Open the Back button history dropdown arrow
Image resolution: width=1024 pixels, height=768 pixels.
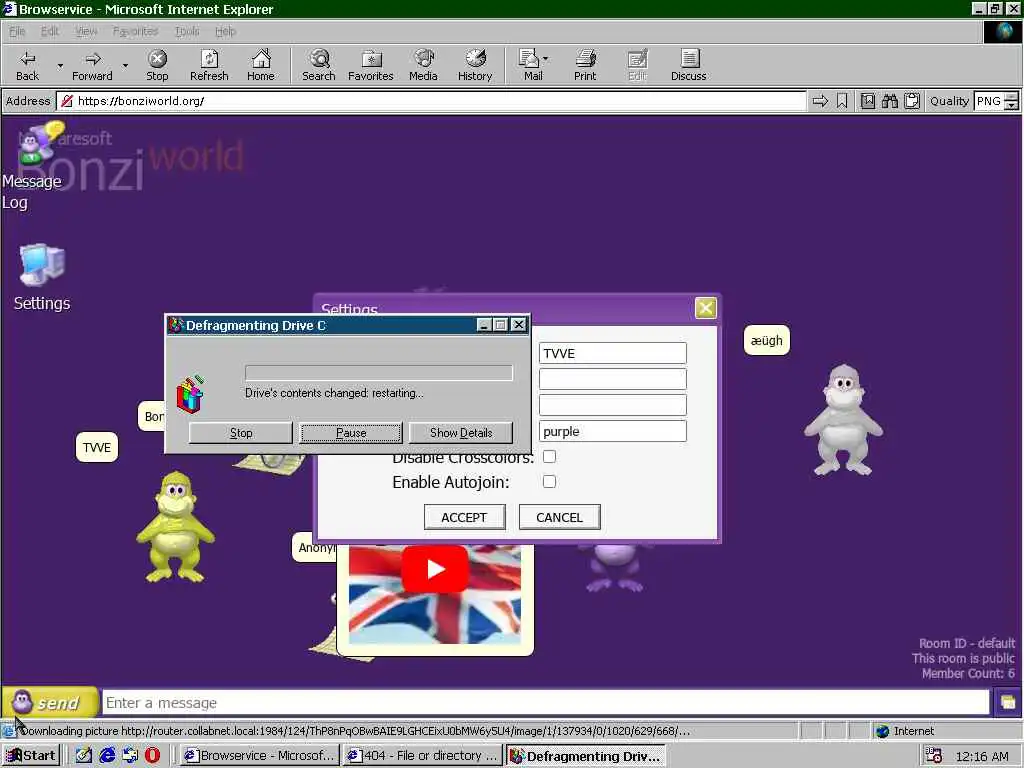[60, 65]
